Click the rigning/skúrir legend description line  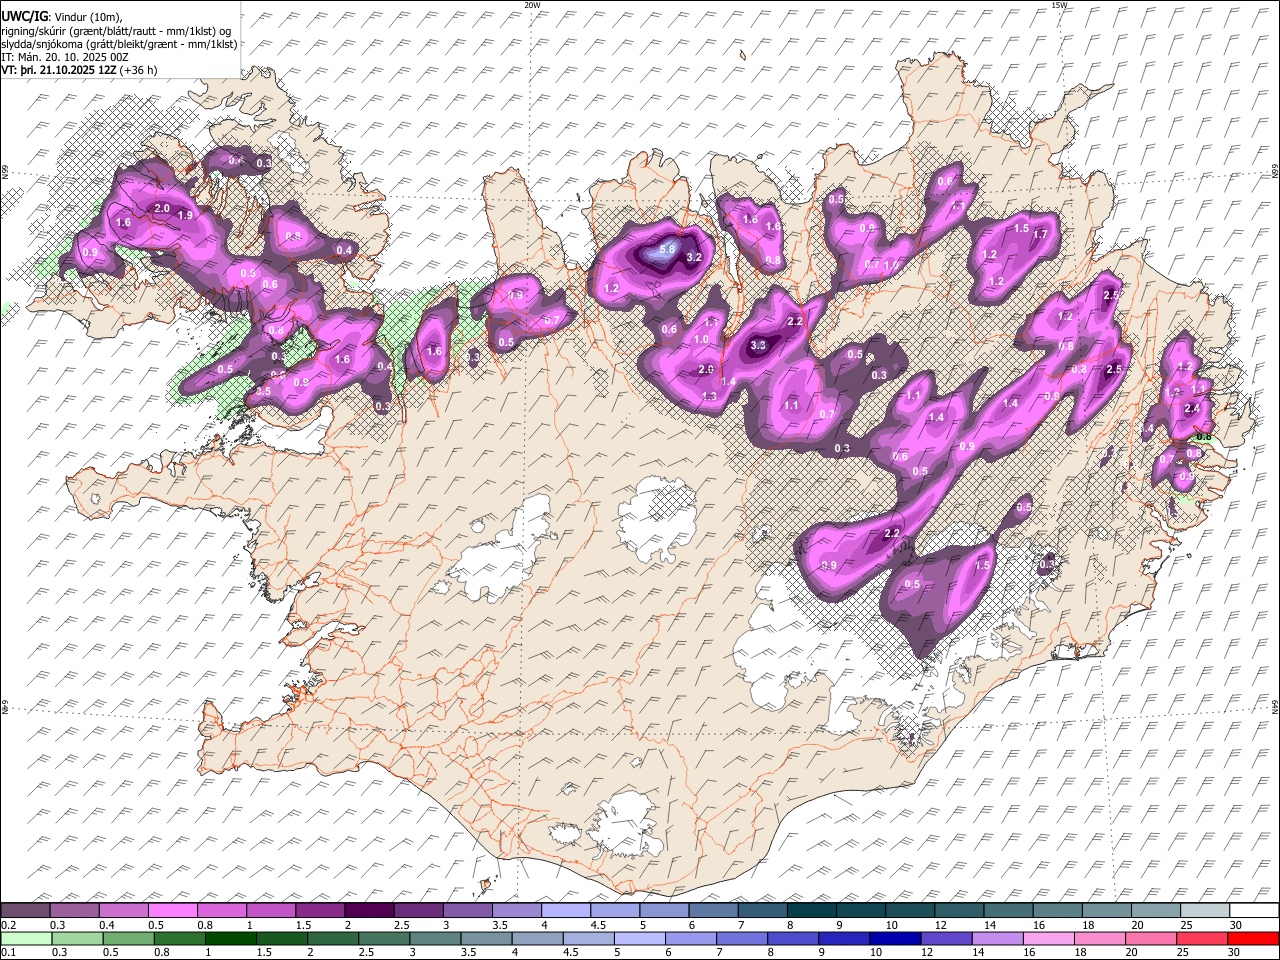click(x=117, y=31)
